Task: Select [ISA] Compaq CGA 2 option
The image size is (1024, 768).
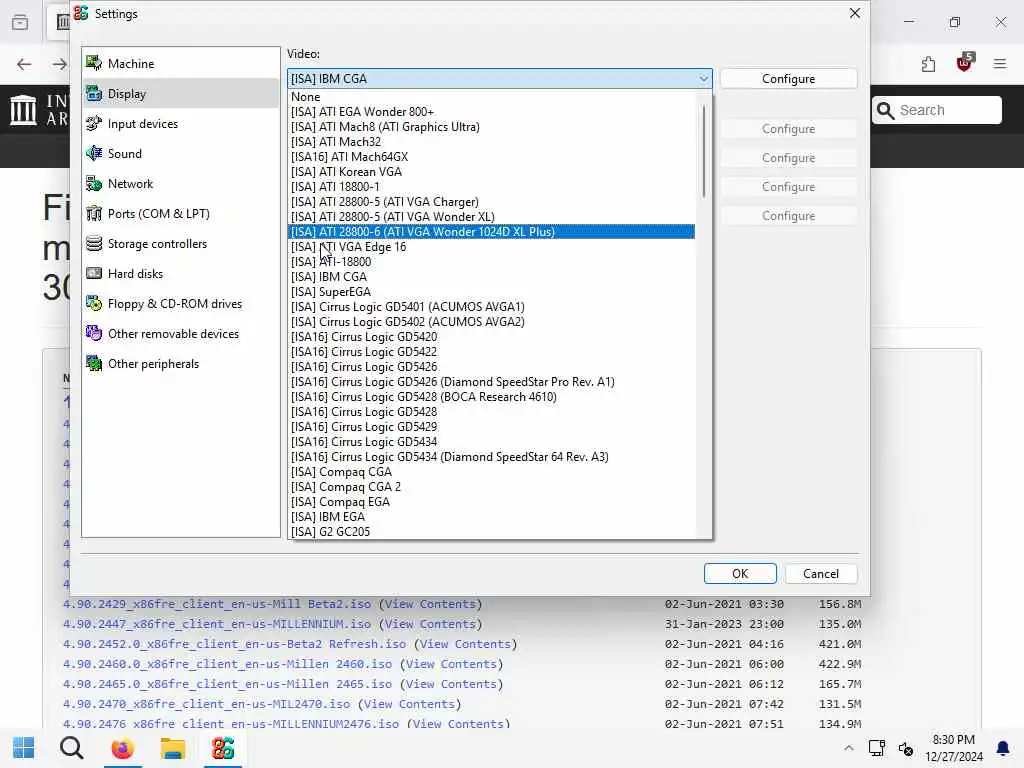Action: (491, 487)
